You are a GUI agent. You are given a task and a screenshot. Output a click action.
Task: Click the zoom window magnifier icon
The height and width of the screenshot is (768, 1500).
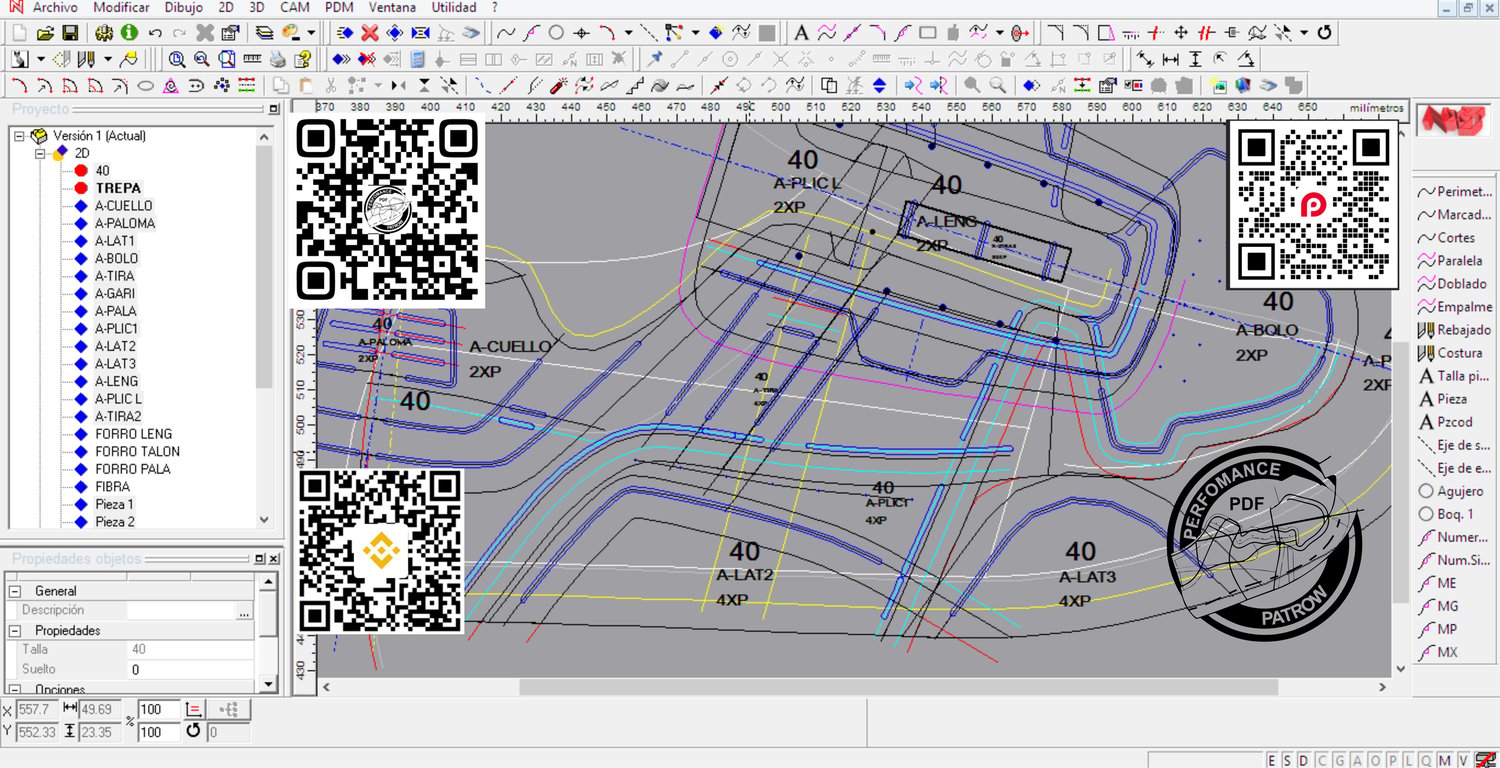click(x=177, y=59)
